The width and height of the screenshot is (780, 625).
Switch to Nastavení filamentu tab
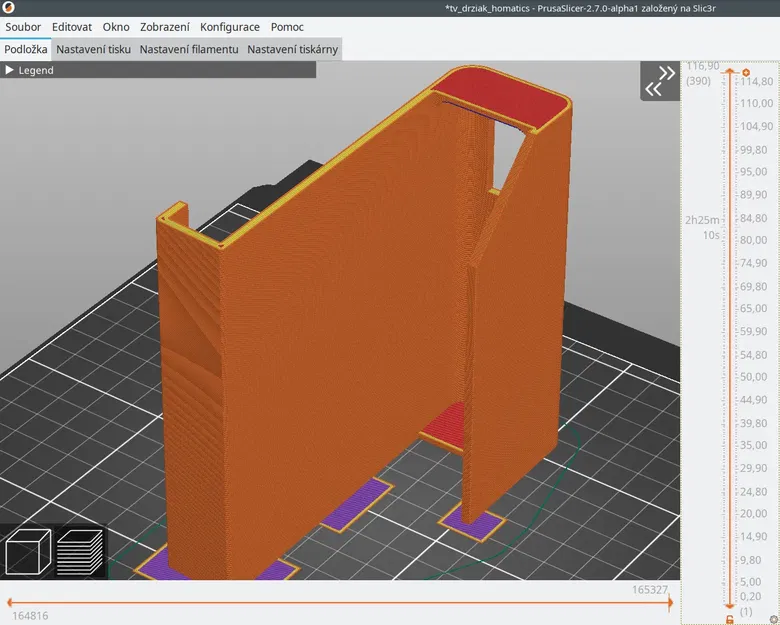coord(189,49)
